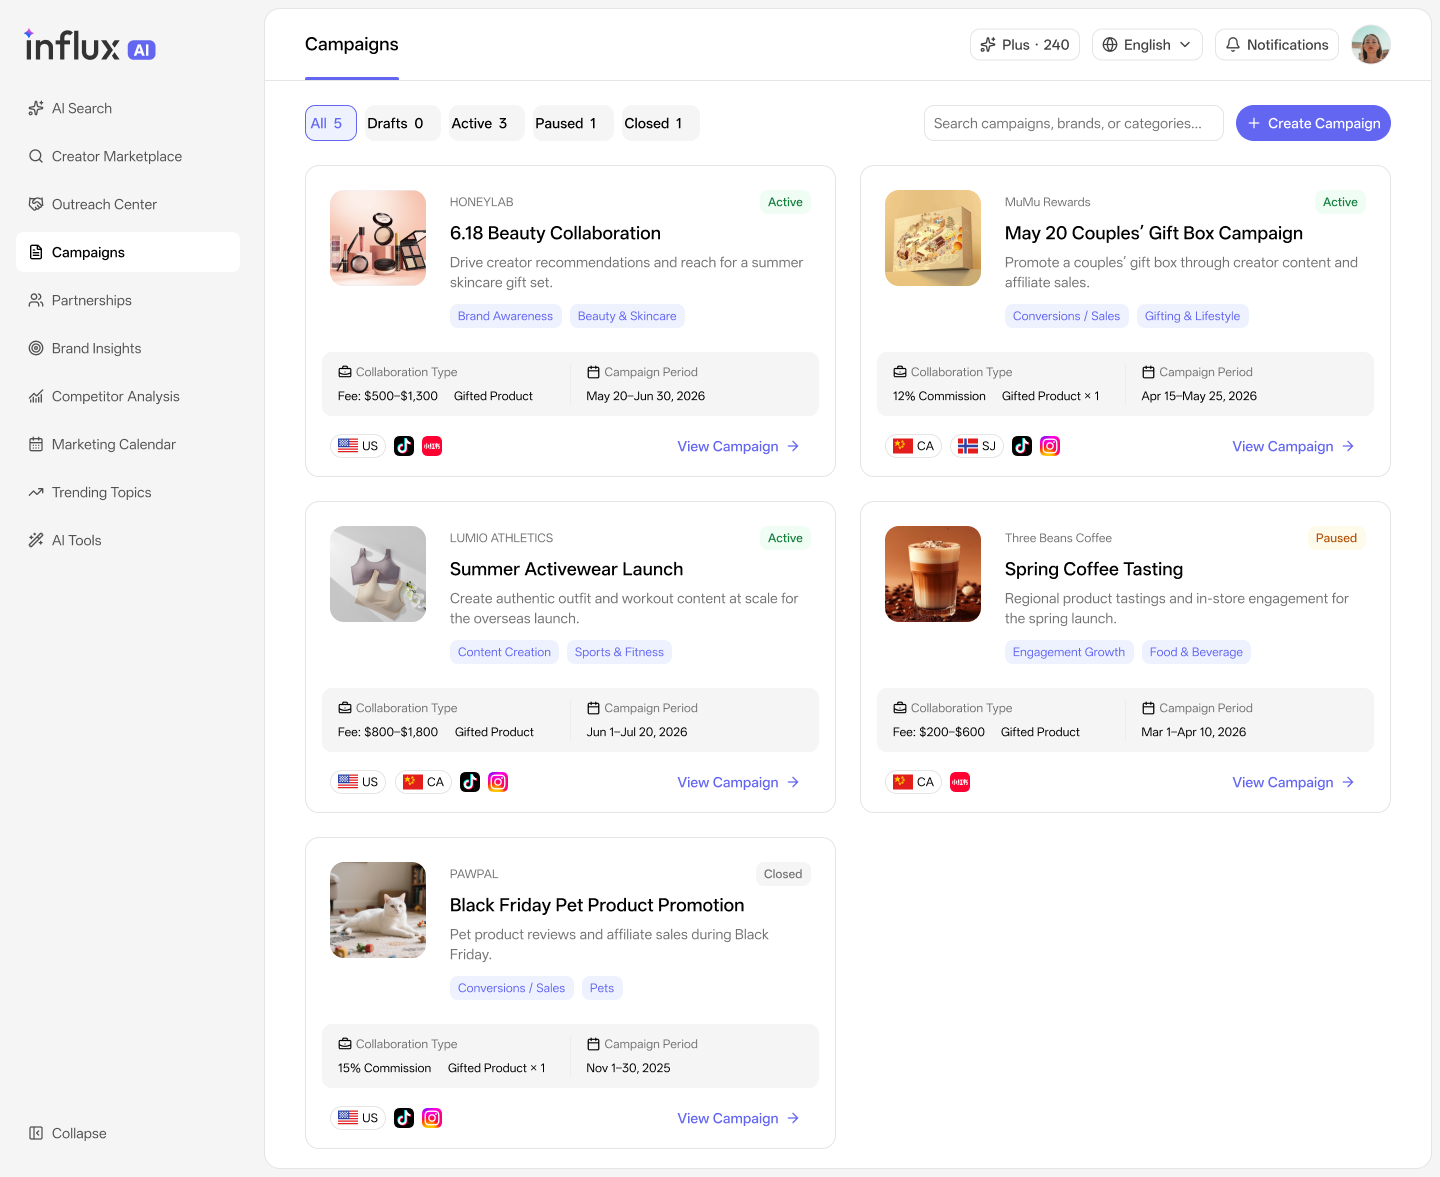Open the Outreach Center page
The height and width of the screenshot is (1177, 1440).
coord(128,204)
